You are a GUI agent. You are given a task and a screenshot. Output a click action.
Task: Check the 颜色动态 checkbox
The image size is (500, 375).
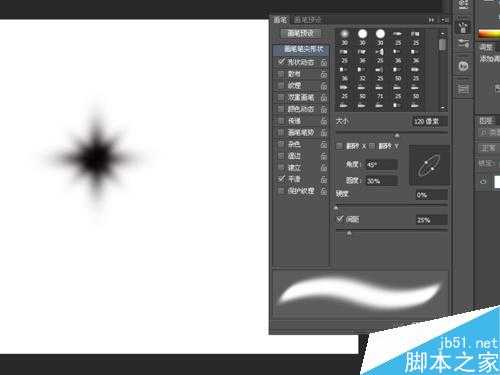(x=281, y=109)
